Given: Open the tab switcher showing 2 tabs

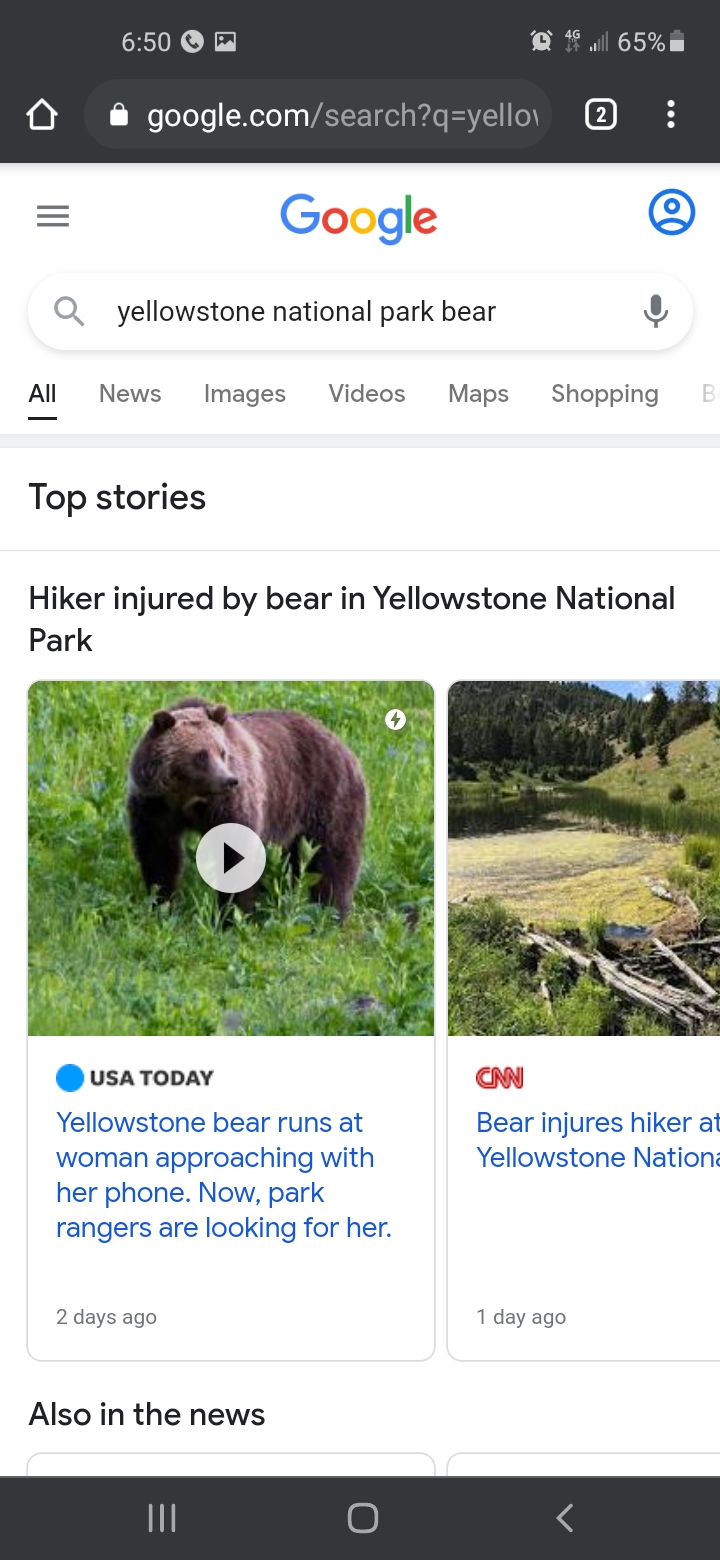Looking at the screenshot, I should 600,116.
